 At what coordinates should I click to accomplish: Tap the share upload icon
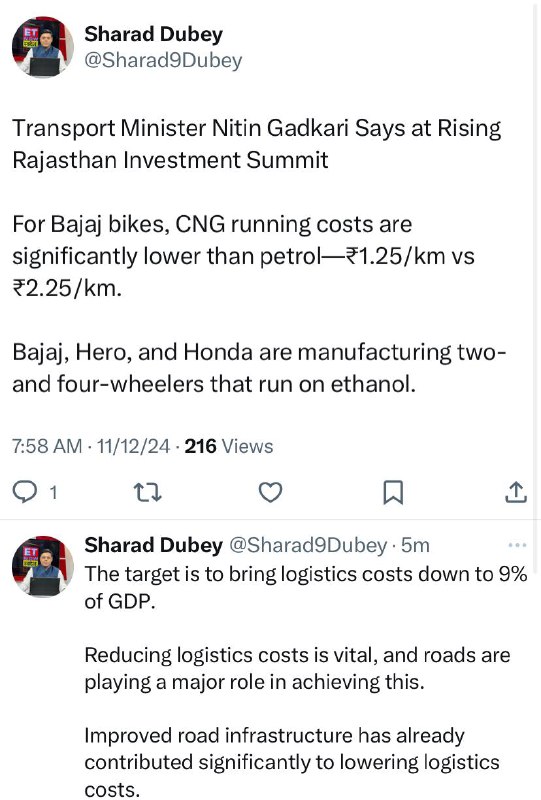click(516, 492)
